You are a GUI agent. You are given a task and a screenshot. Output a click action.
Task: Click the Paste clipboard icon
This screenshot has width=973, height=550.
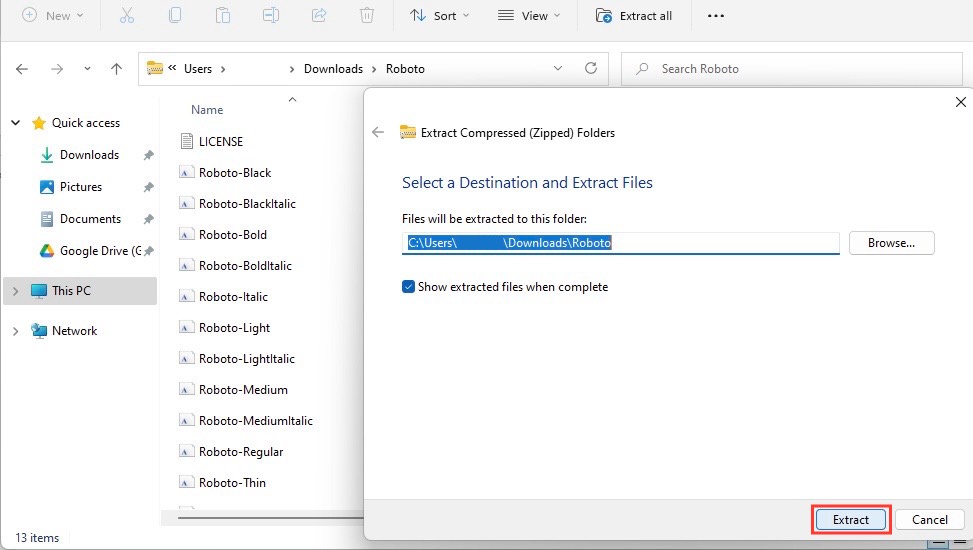tap(222, 16)
